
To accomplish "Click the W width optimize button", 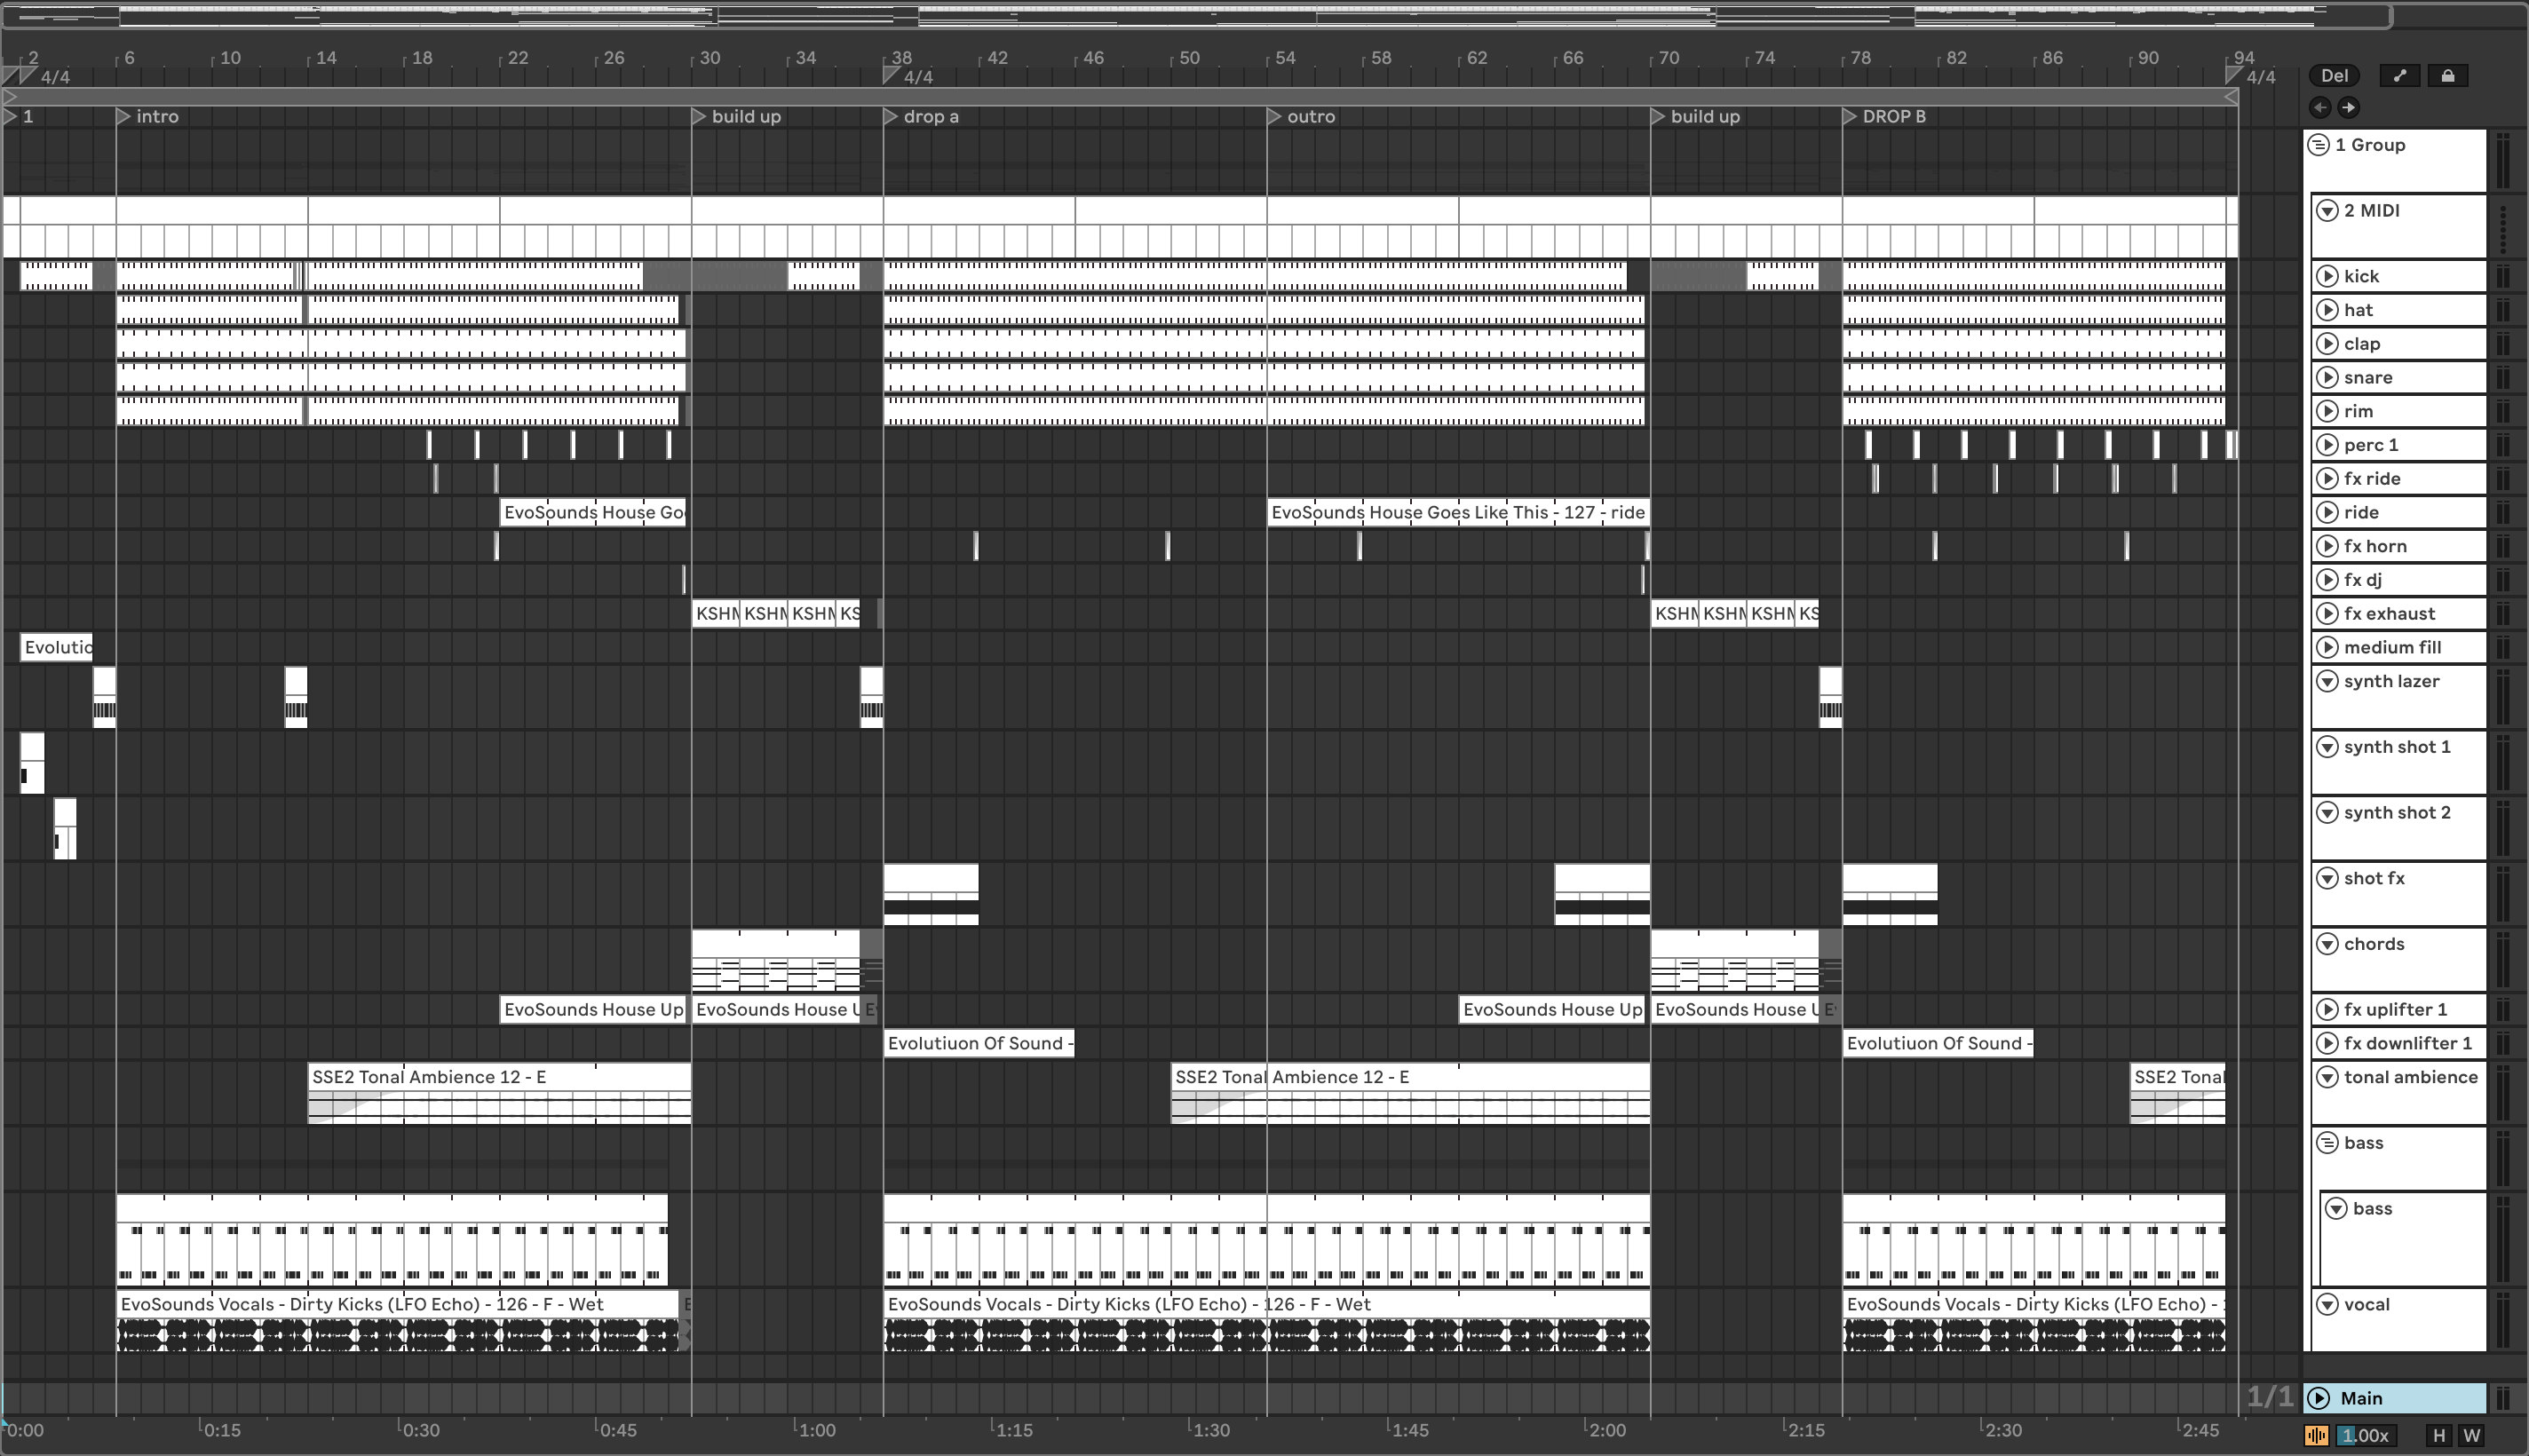I will tap(2472, 1436).
